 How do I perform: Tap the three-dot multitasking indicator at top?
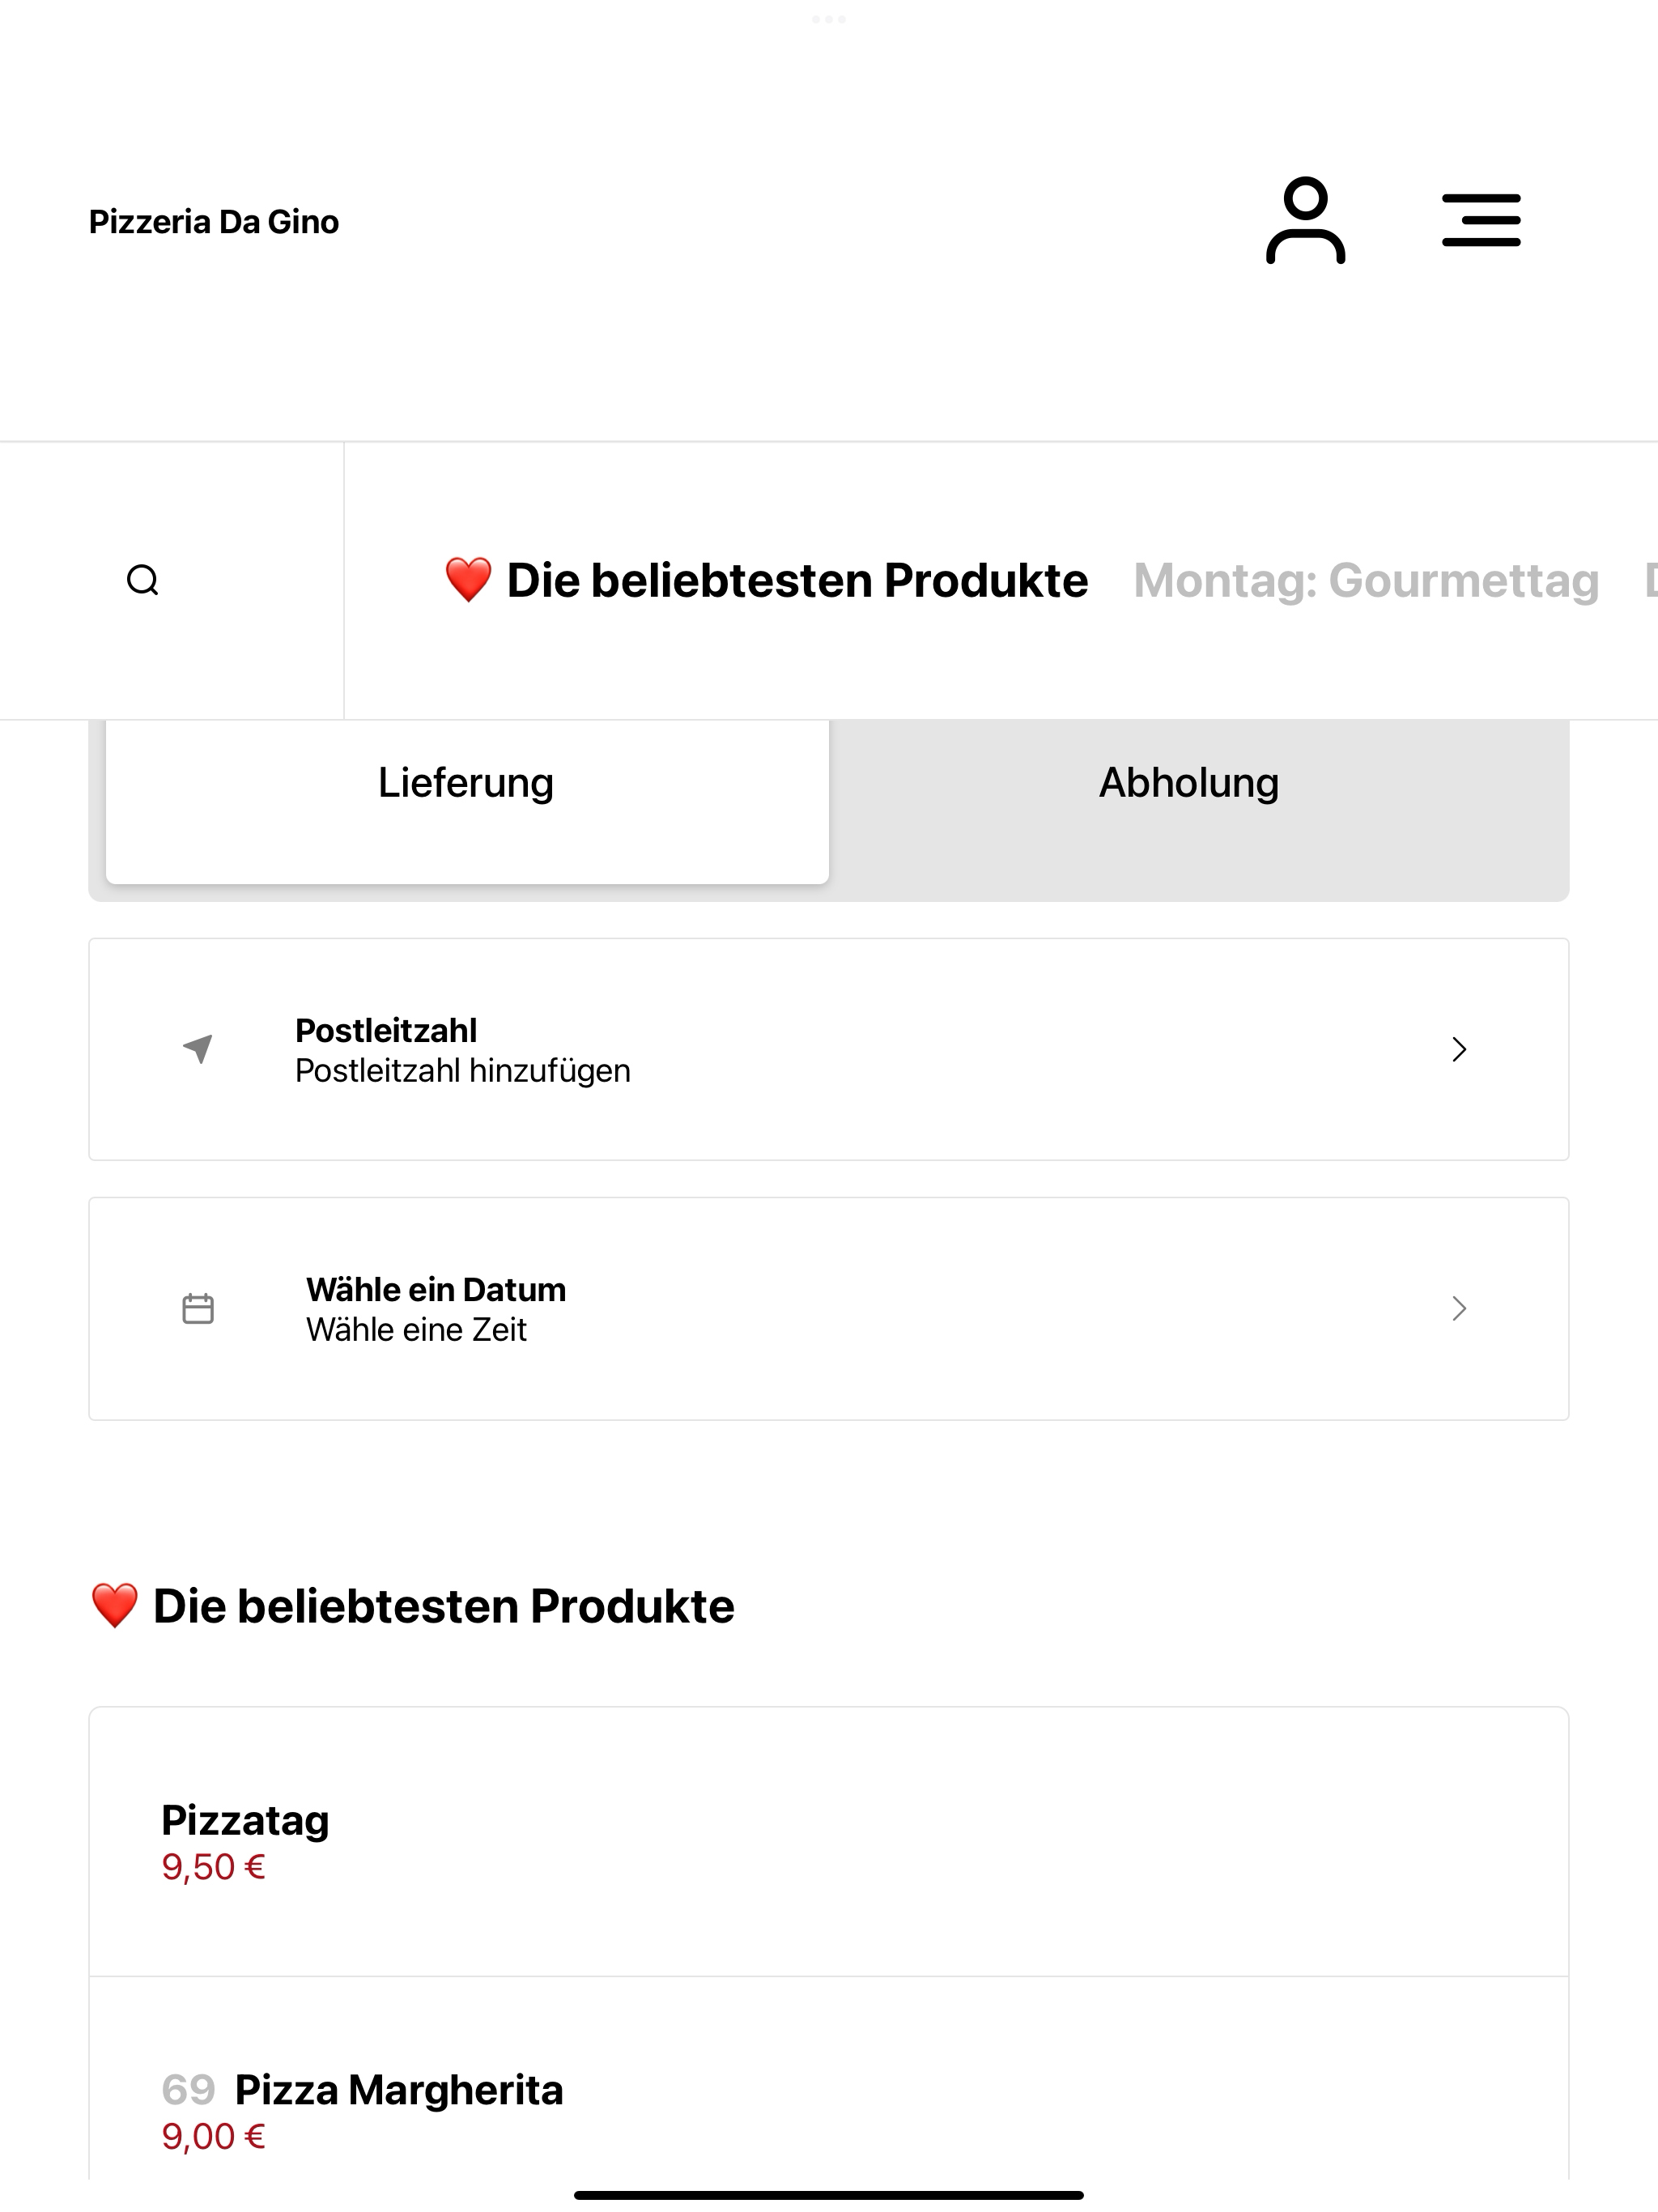pyautogui.click(x=829, y=19)
